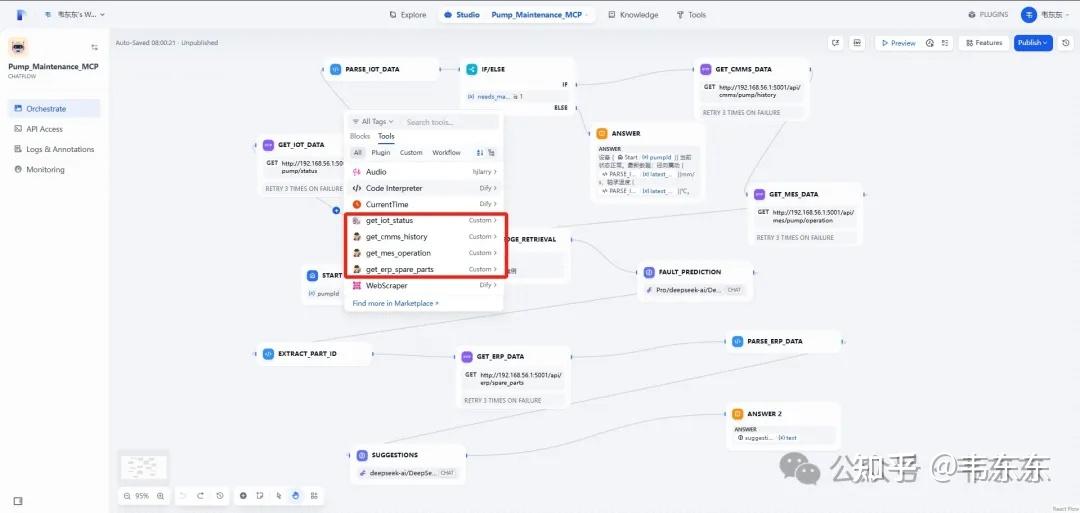Go to API Access in sidebar
Screen dimensions: 1080x513
54,129
